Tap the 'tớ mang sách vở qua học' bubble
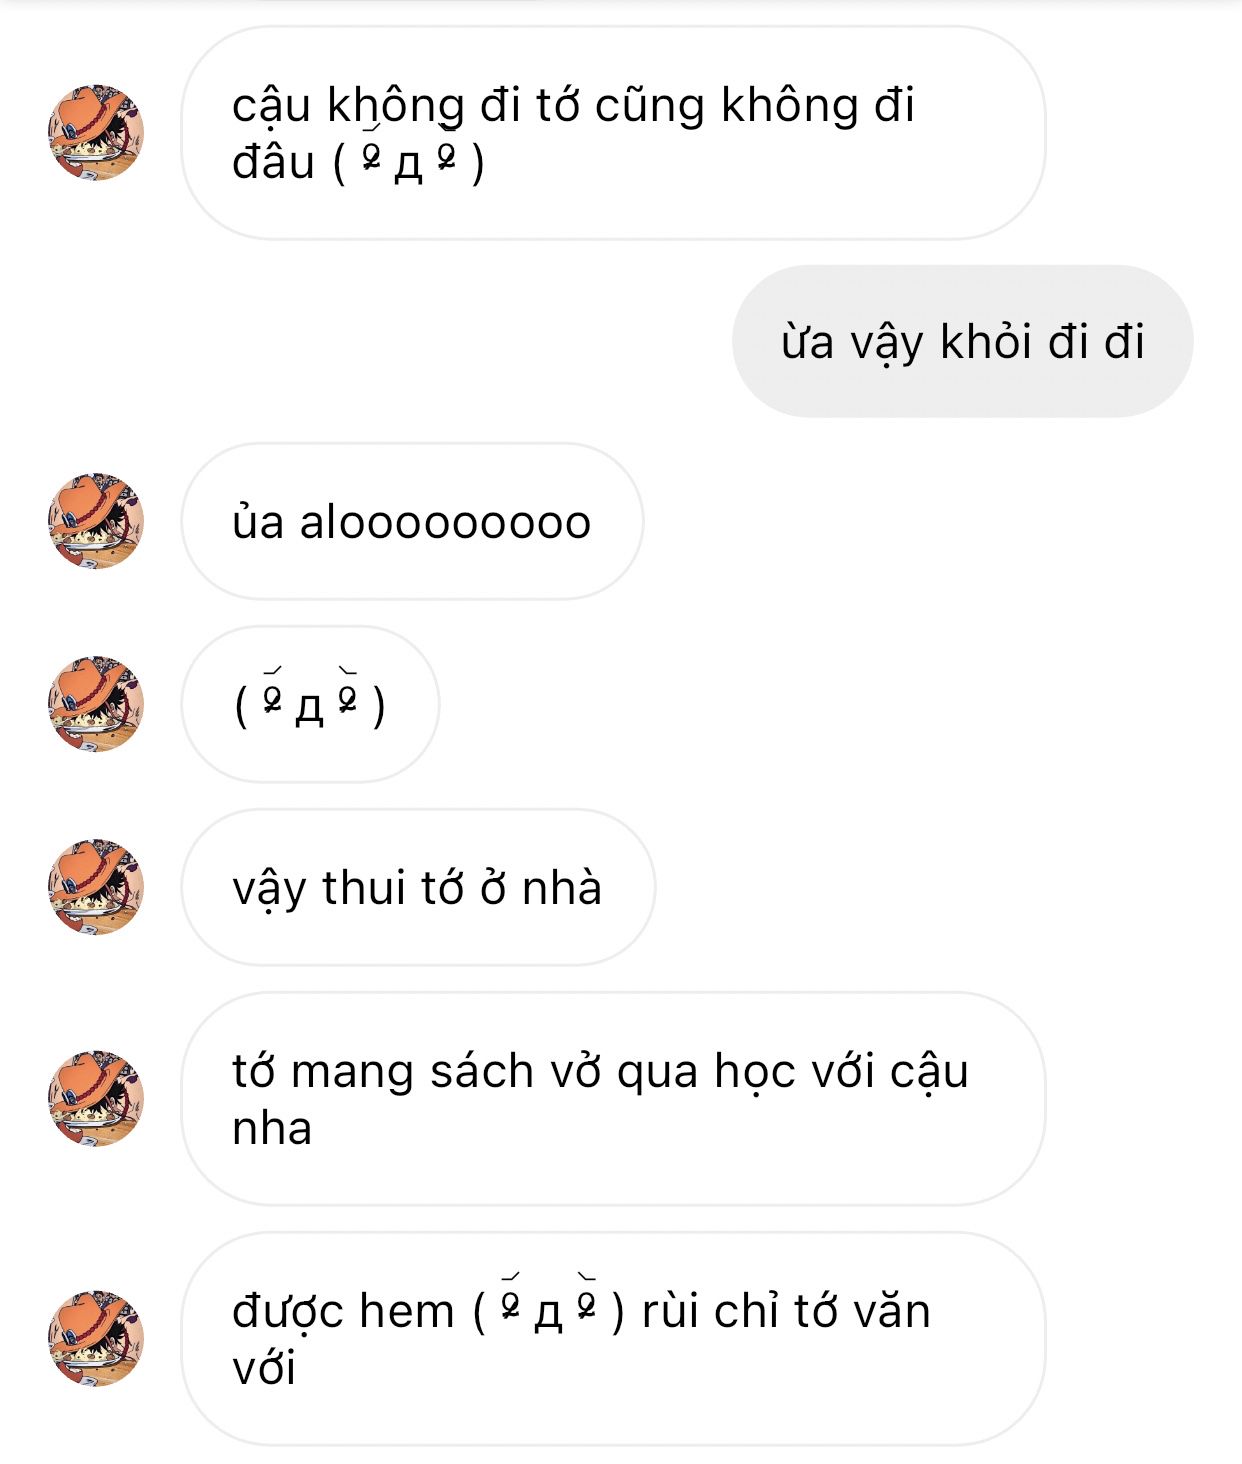 coord(613,1098)
